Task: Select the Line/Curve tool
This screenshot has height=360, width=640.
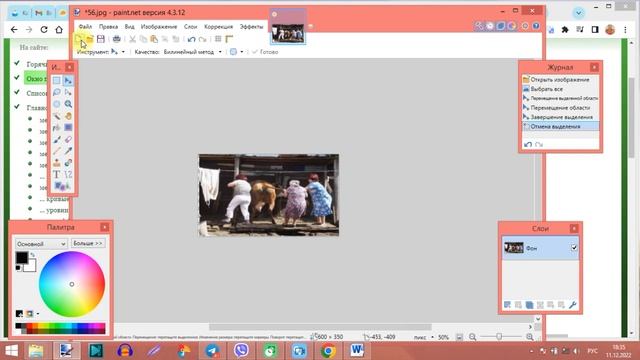Action: coord(68,175)
